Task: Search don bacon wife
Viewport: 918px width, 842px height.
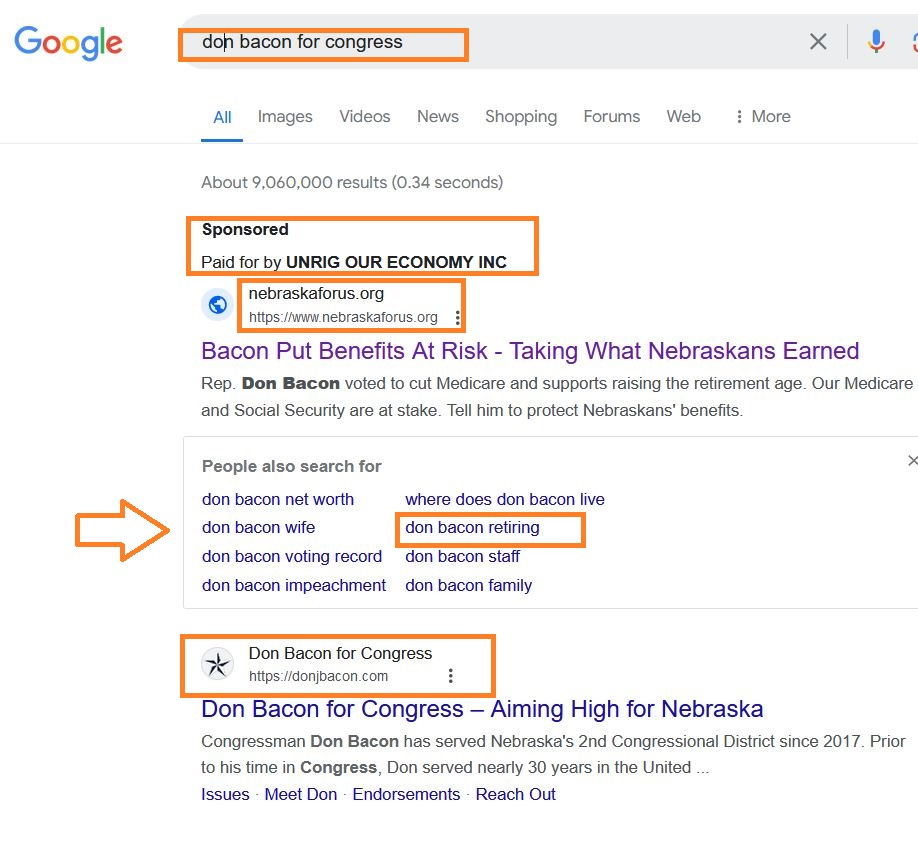Action: [258, 528]
